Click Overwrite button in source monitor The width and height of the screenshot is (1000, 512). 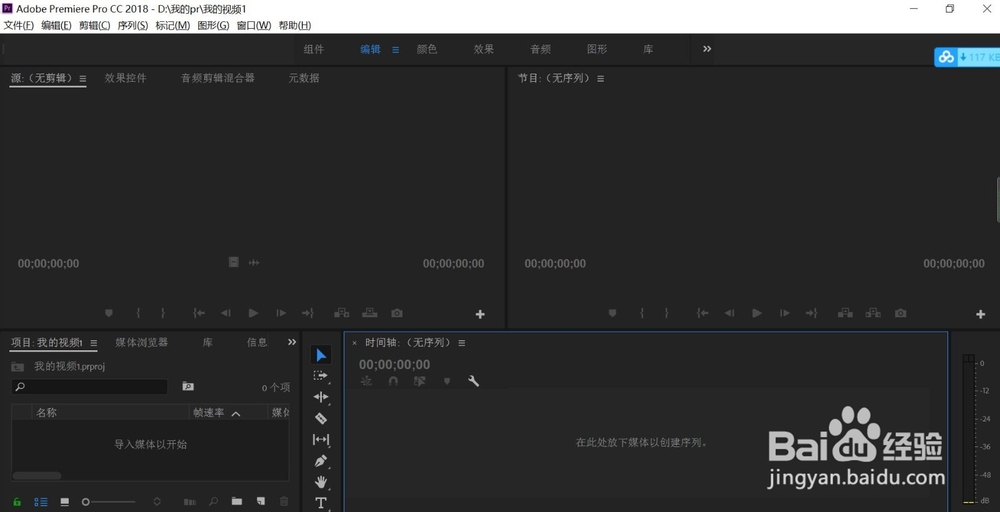coord(370,313)
